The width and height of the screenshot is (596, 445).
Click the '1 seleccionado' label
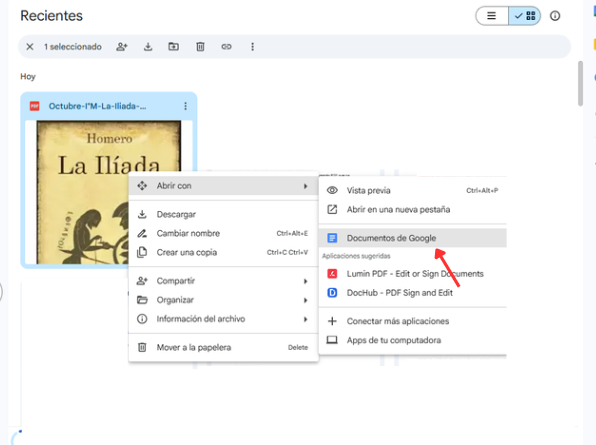pos(73,47)
